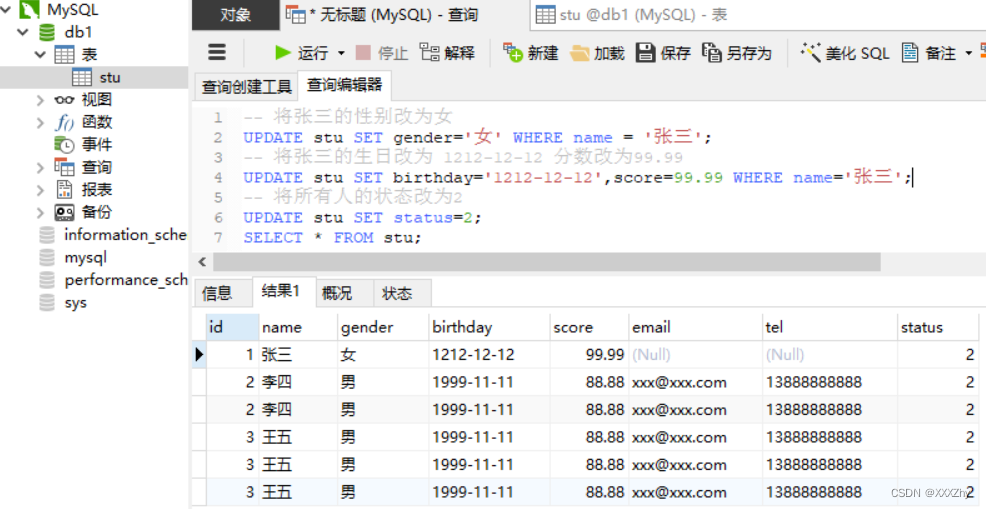Click the row indicator arrow for row 1
Image resolution: width=986 pixels, height=509 pixels.
(199, 355)
